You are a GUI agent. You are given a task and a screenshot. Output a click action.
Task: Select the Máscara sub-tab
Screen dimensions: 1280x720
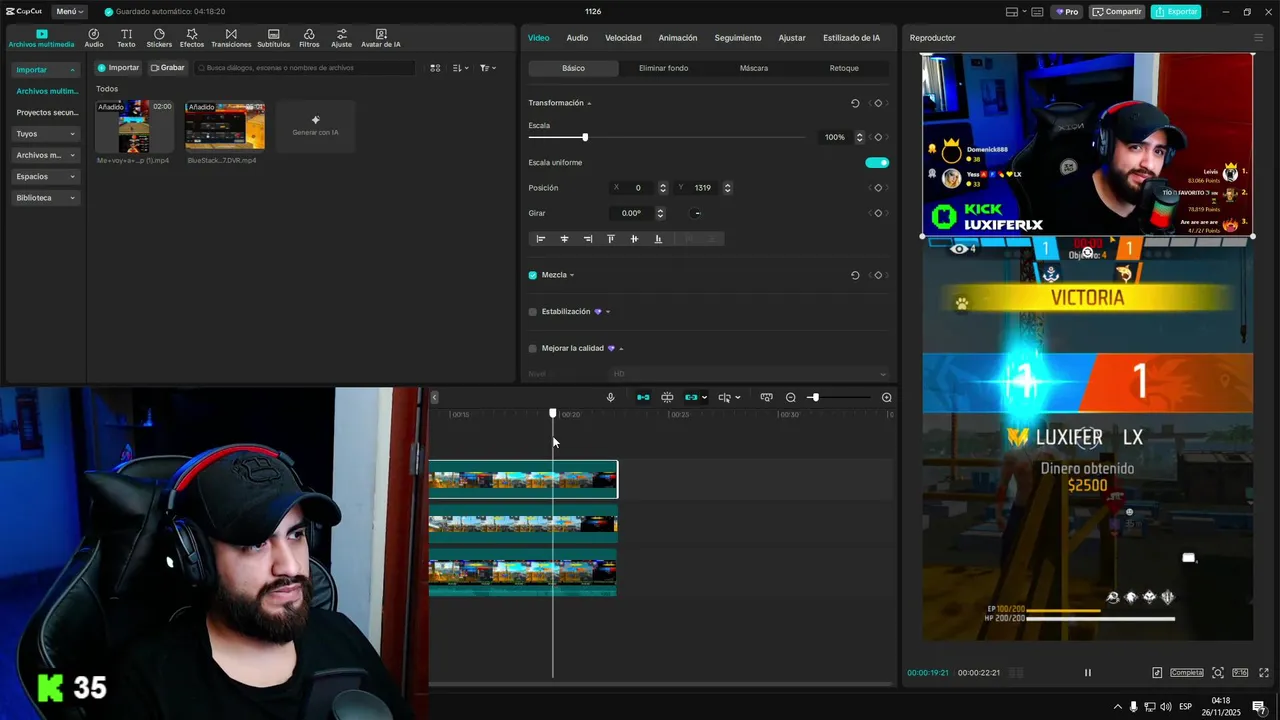coord(754,68)
